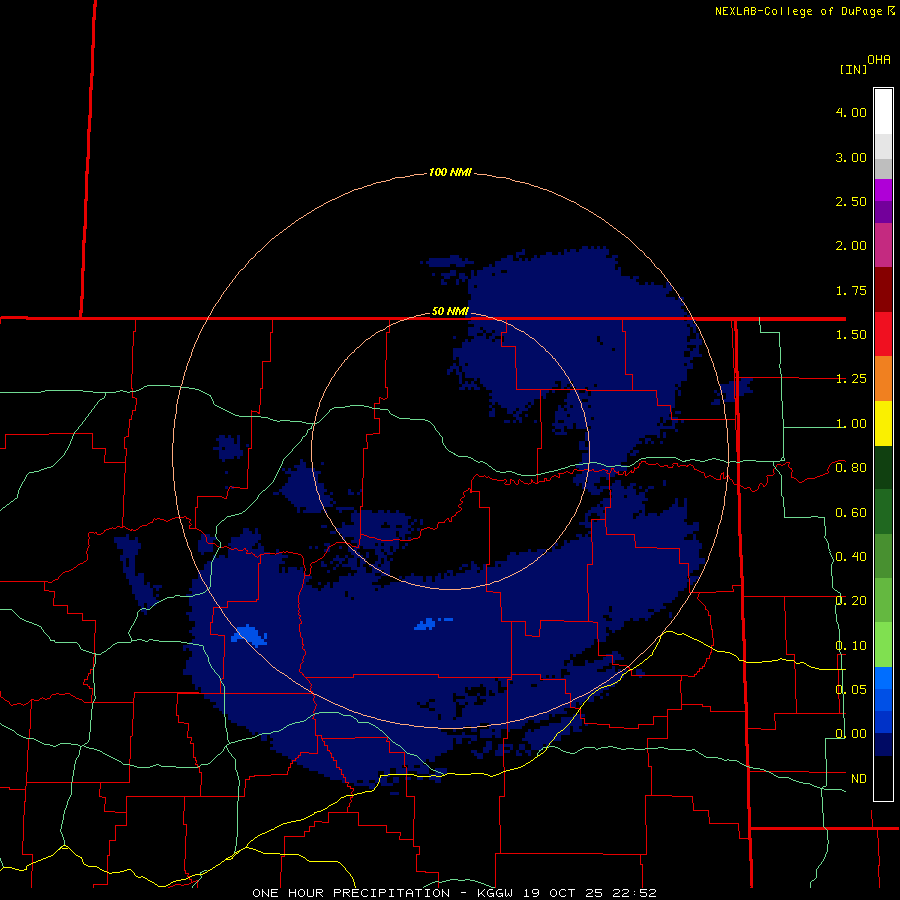Pick the bright red legend swatch
900x900 pixels.
(x=883, y=334)
